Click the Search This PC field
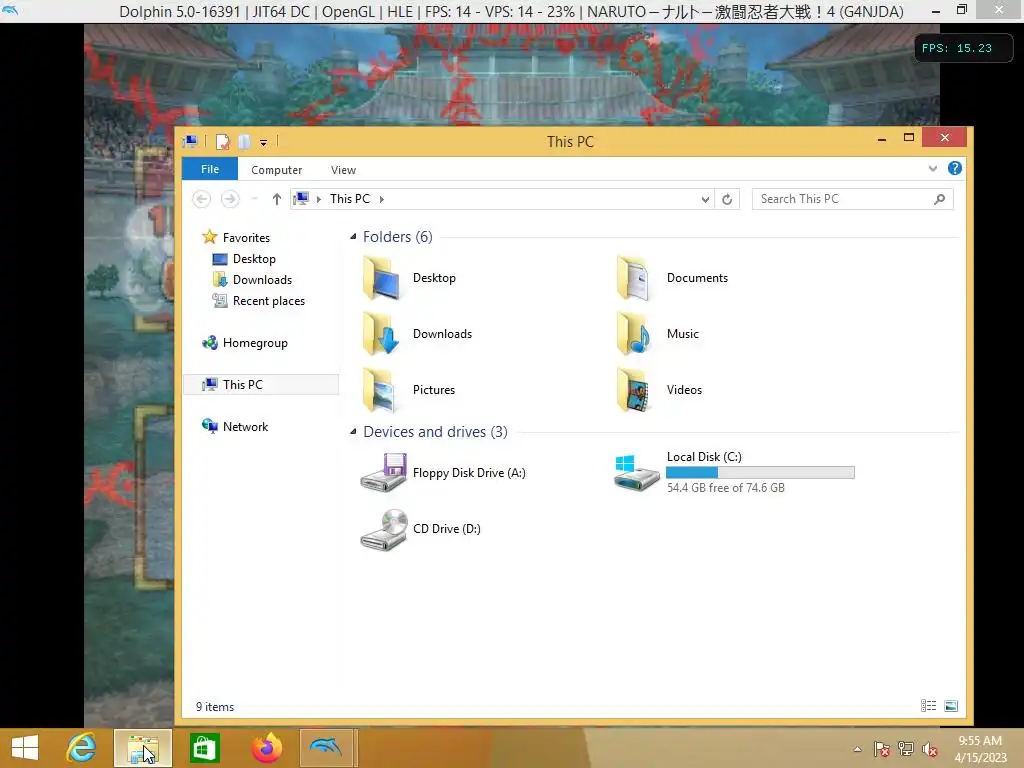 coord(852,199)
